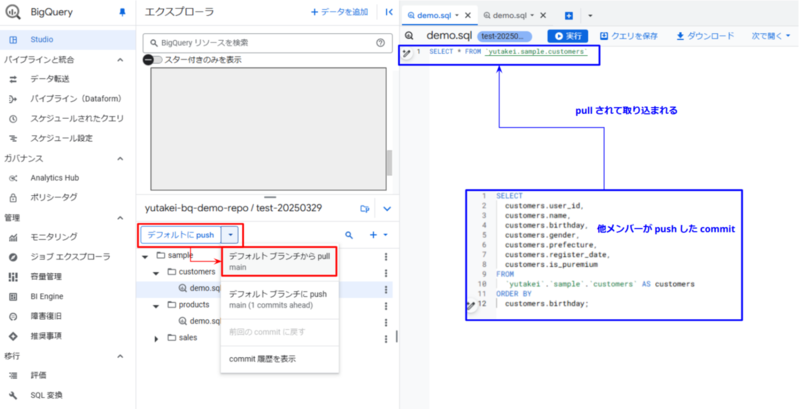The width and height of the screenshot is (800, 409).
Task: Open more options for products folder
Action: [386, 306]
